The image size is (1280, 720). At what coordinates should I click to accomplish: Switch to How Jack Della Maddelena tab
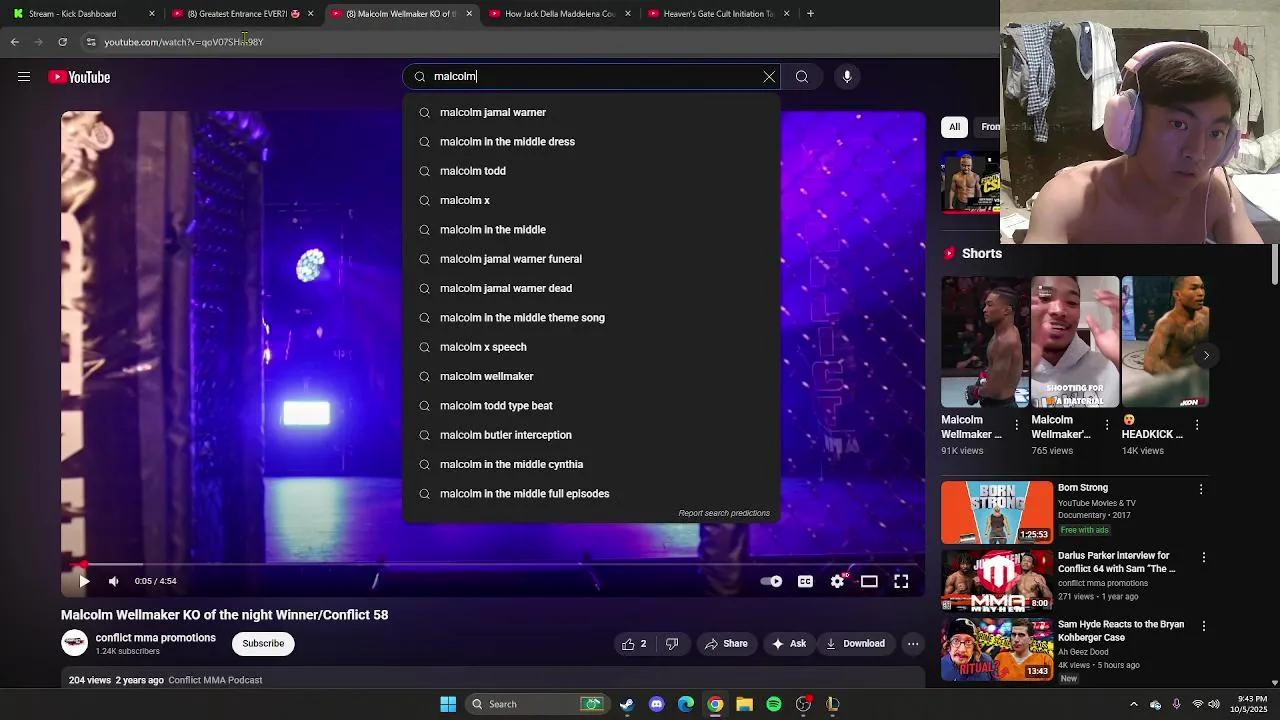point(559,14)
